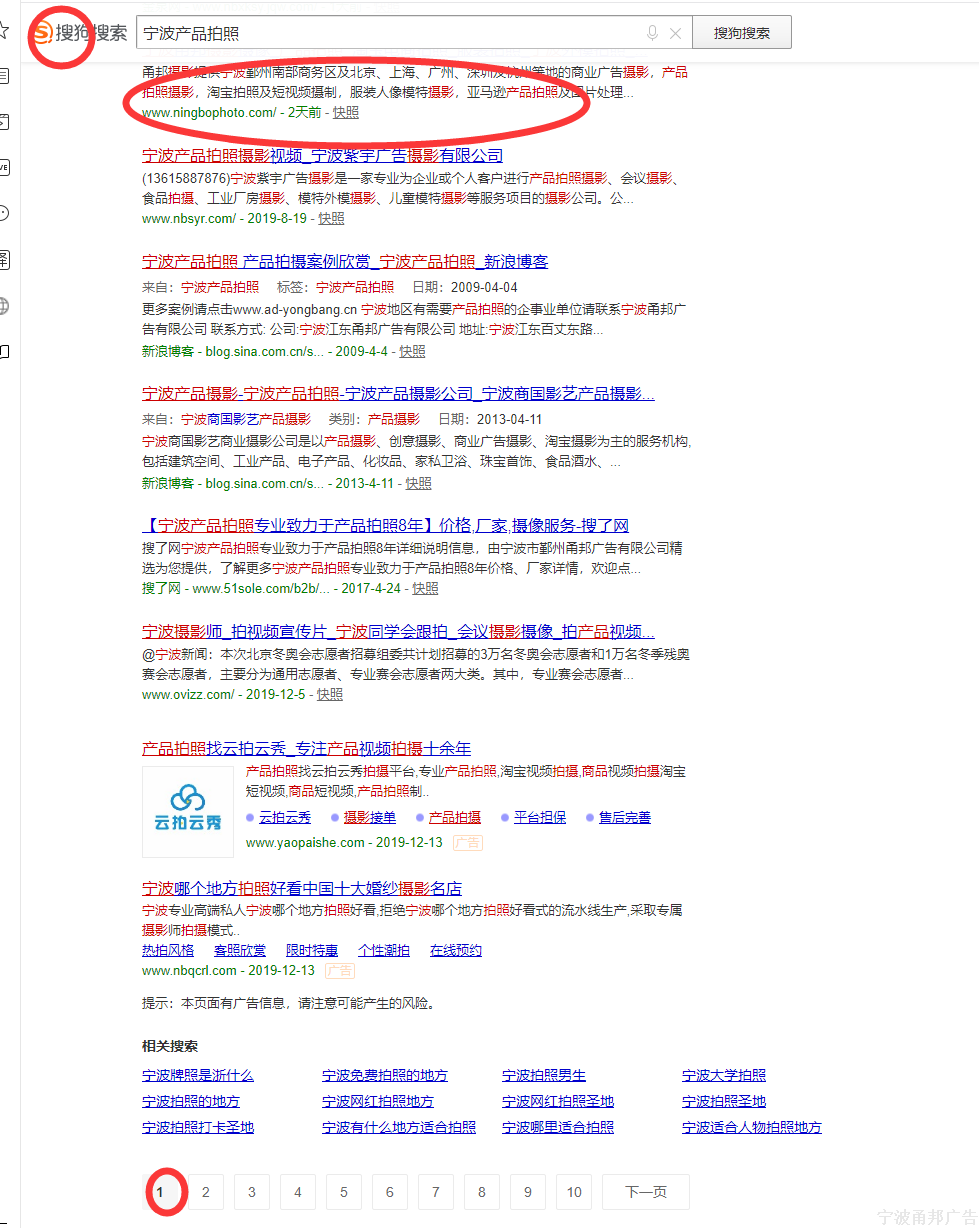Open related search 宁波免费拍照的地方
This screenshot has height=1228, width=979.
385,1076
